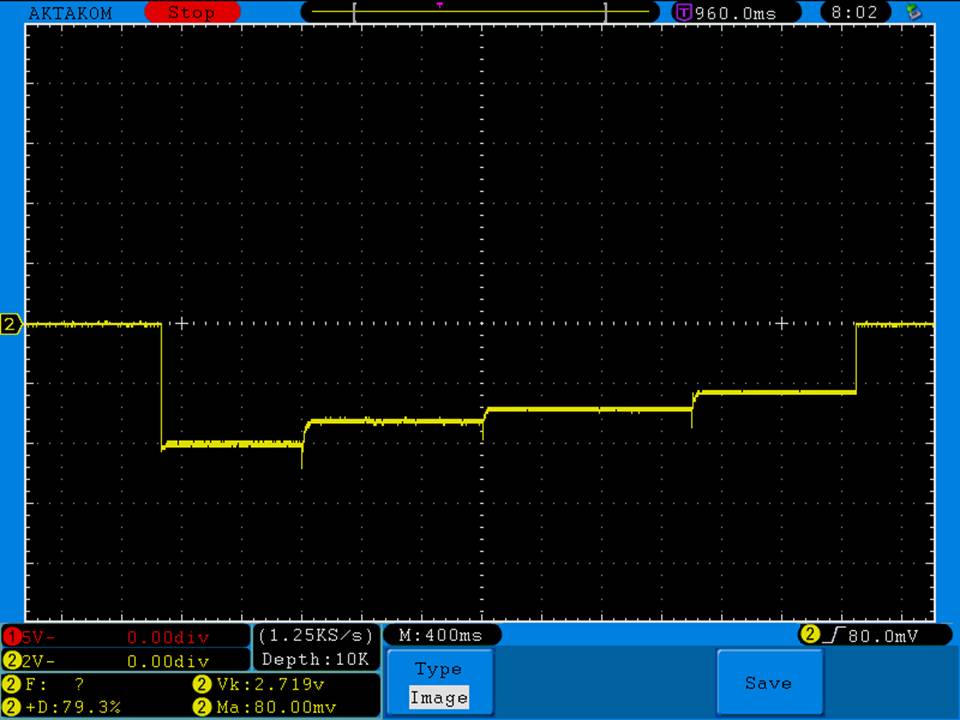Select the yellow channel 2 indicator (2V)

pos(12,660)
